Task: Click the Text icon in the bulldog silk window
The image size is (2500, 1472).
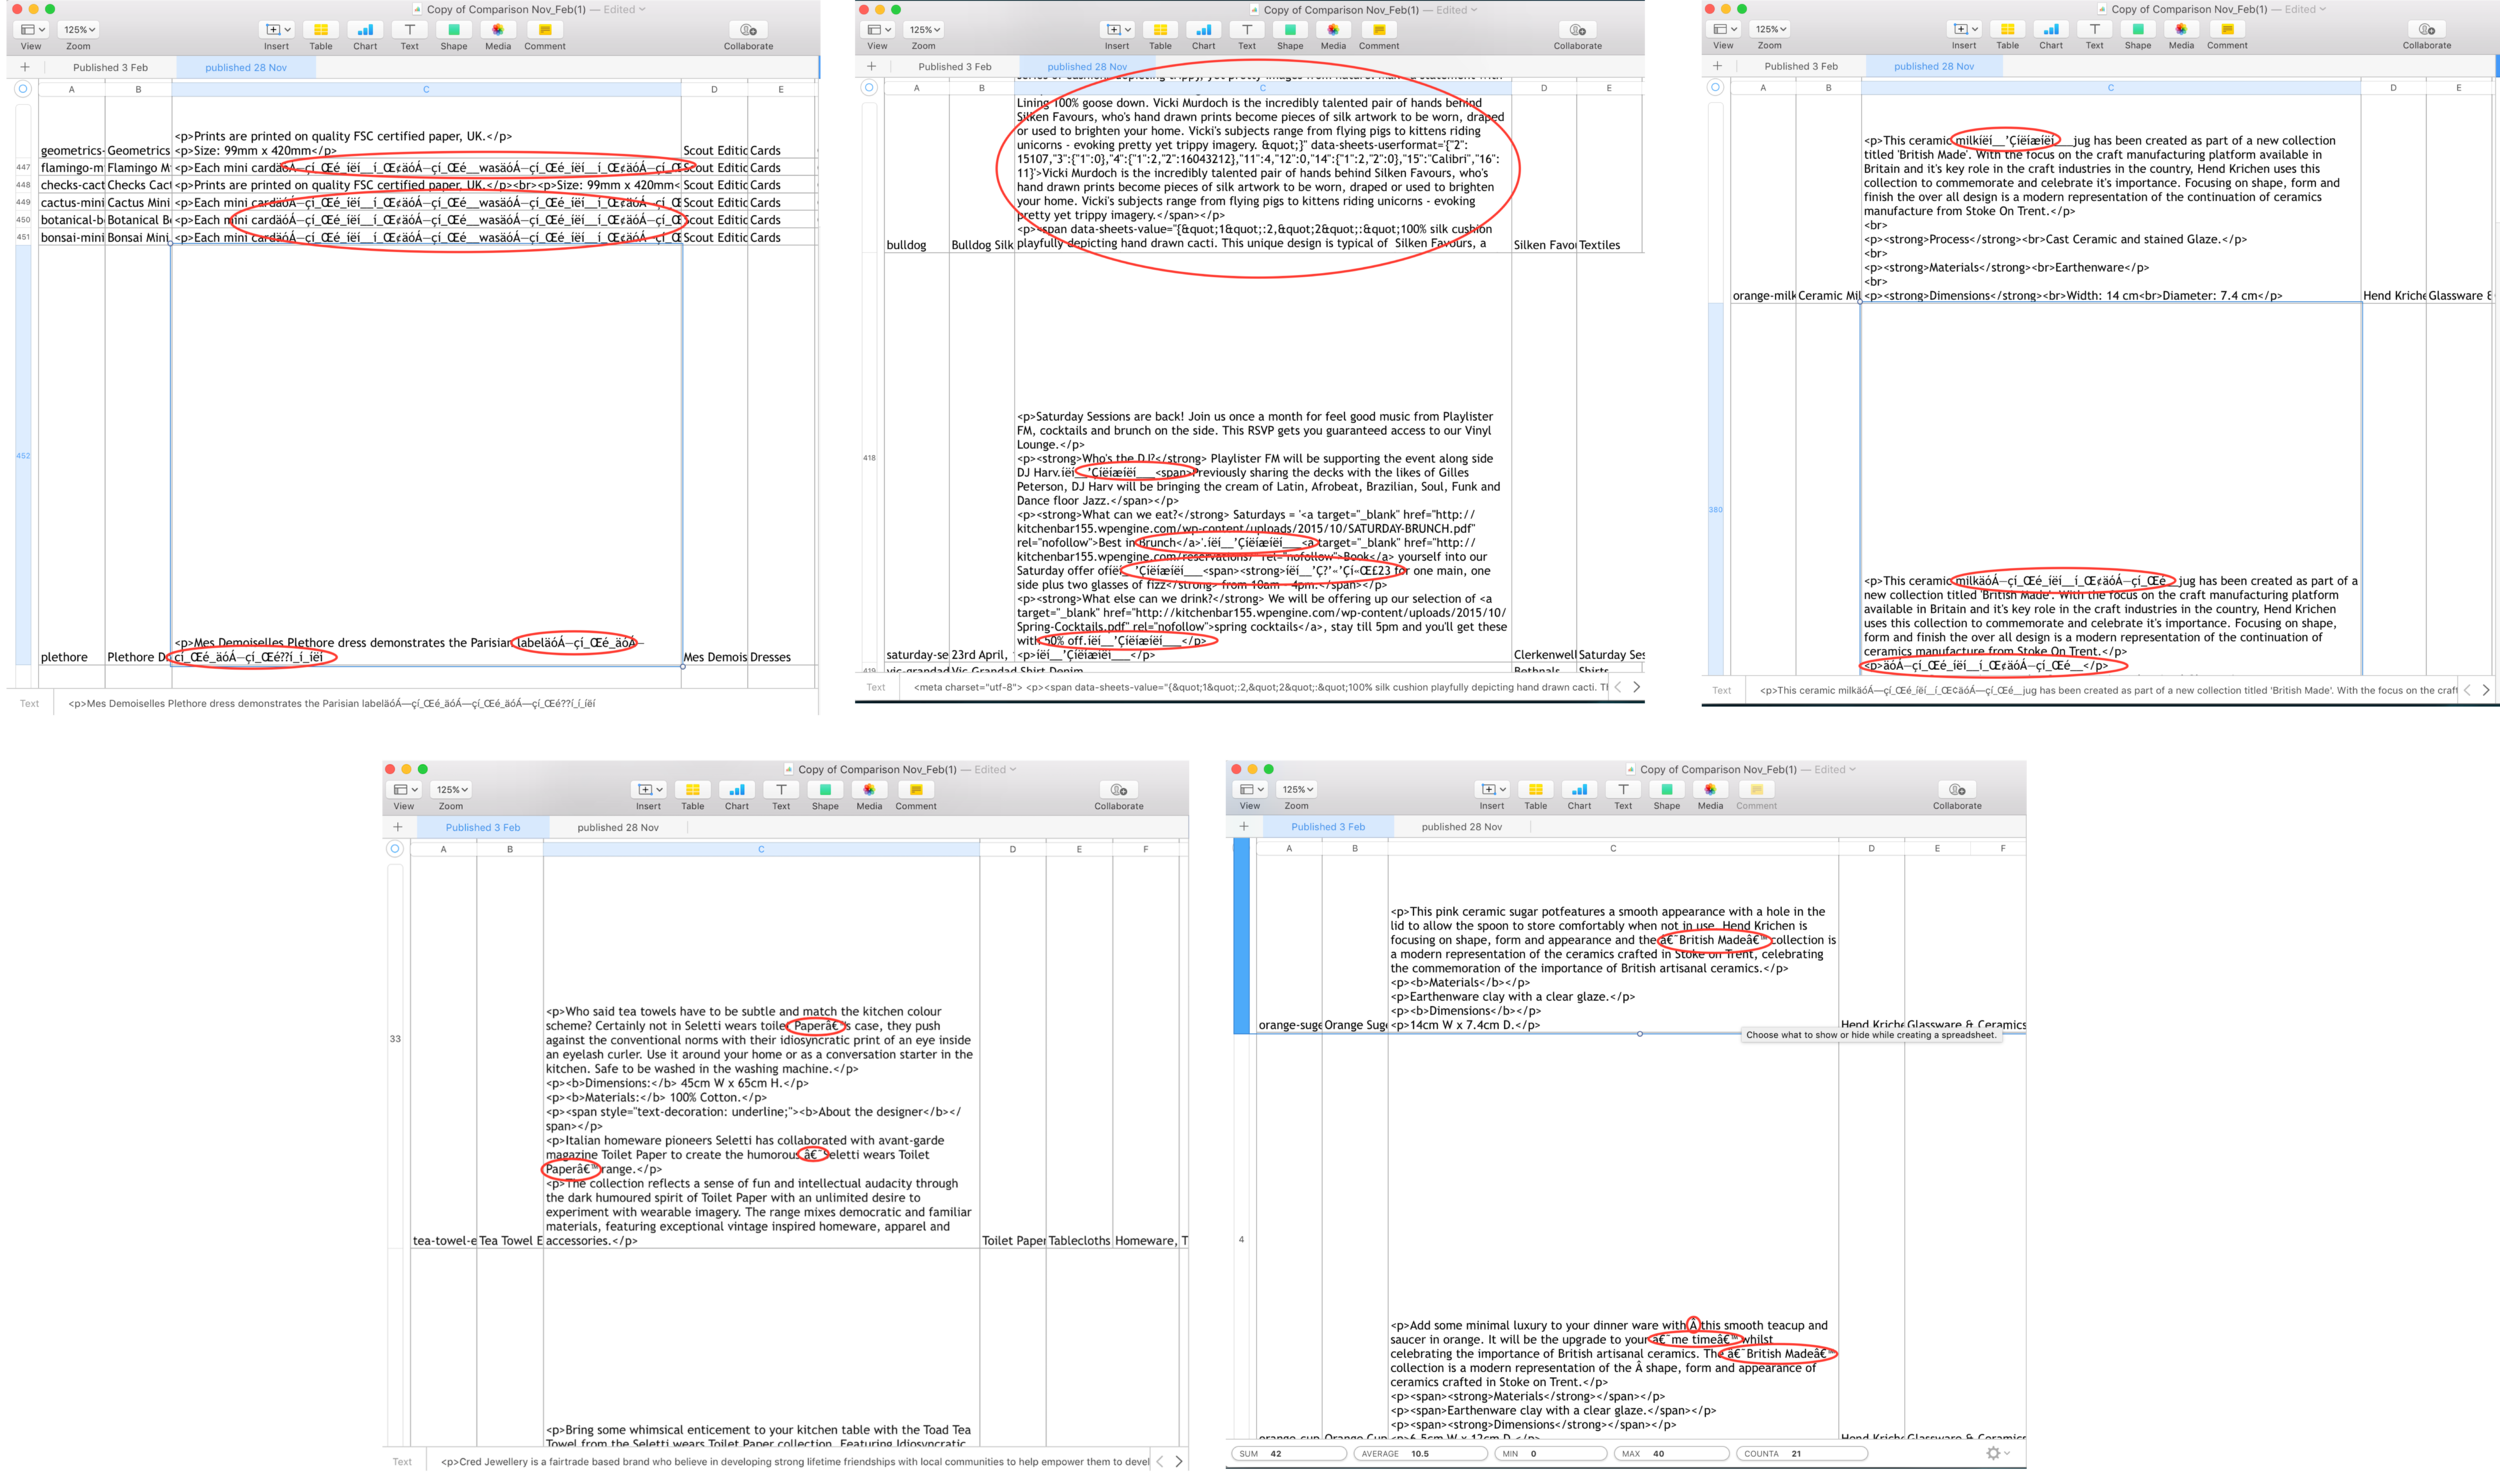Action: click(x=1247, y=30)
